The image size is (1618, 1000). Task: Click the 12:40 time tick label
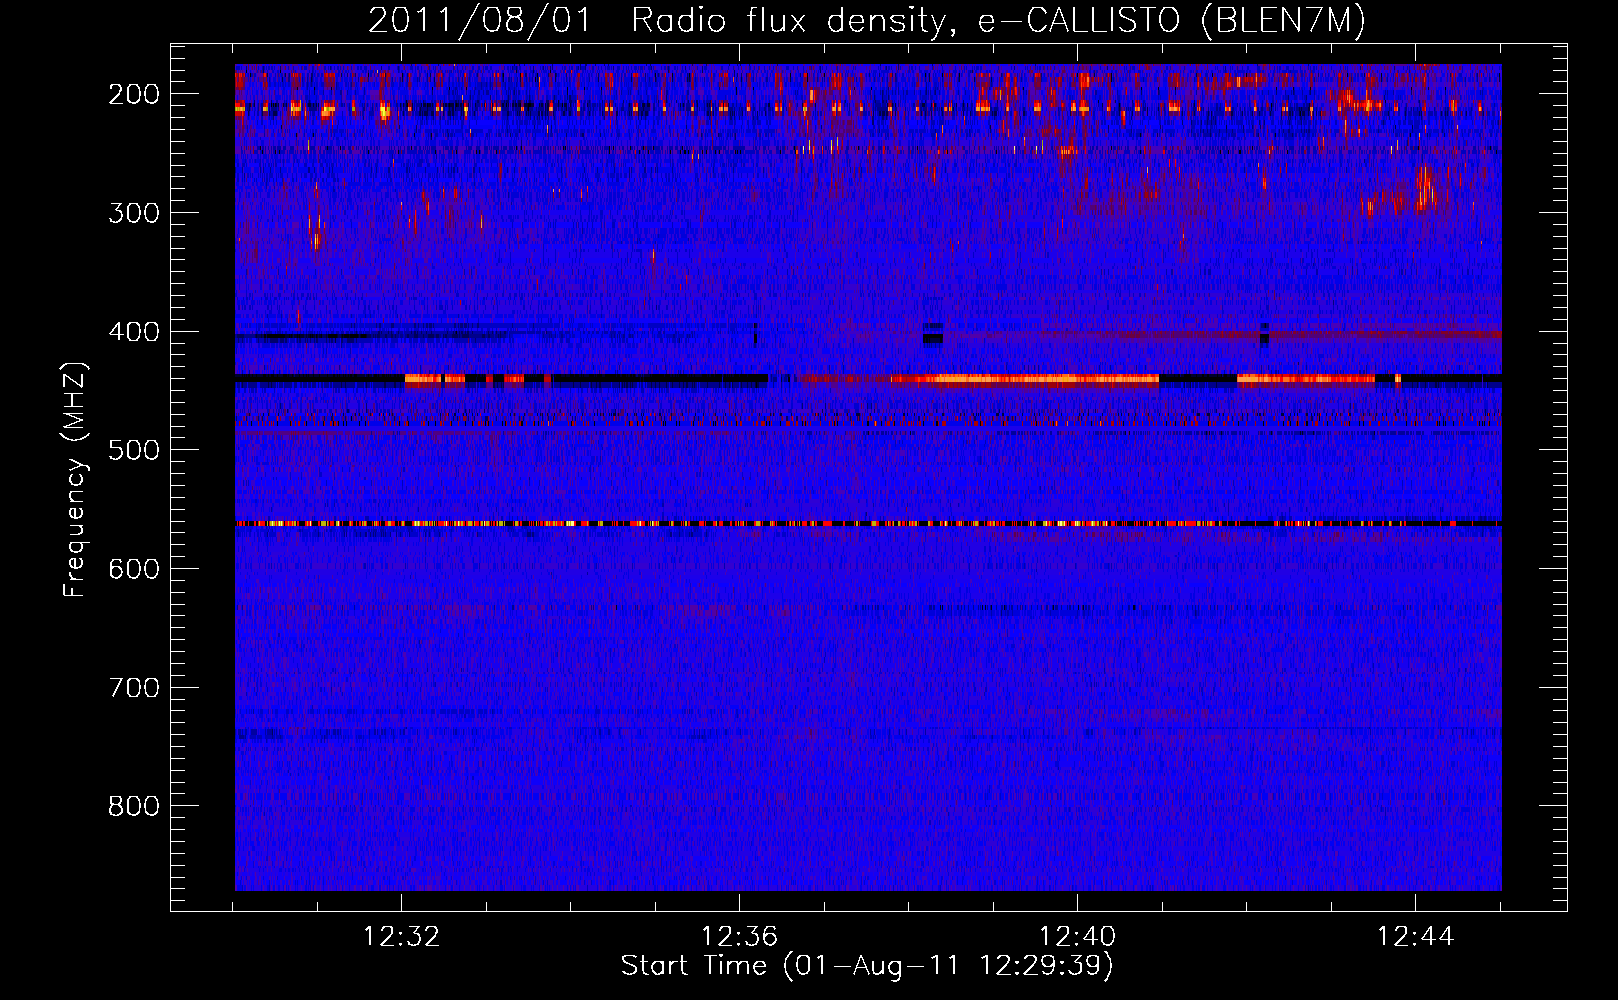(1078, 937)
